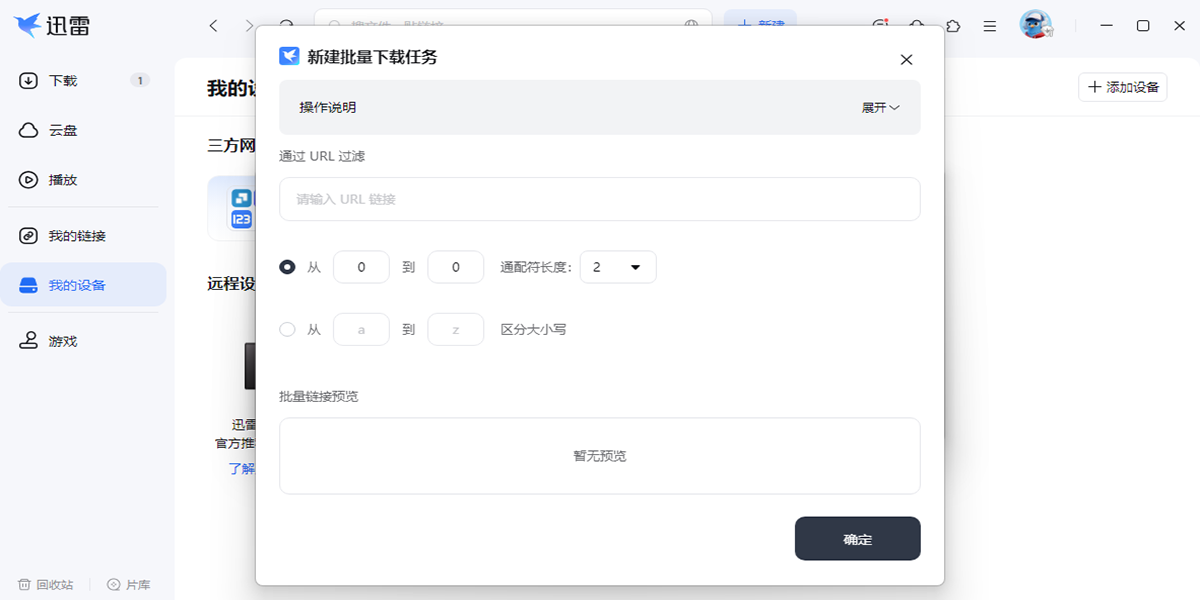This screenshot has height=600, width=1200.
Task: Click the 操作说明 label
Action: click(x=327, y=108)
